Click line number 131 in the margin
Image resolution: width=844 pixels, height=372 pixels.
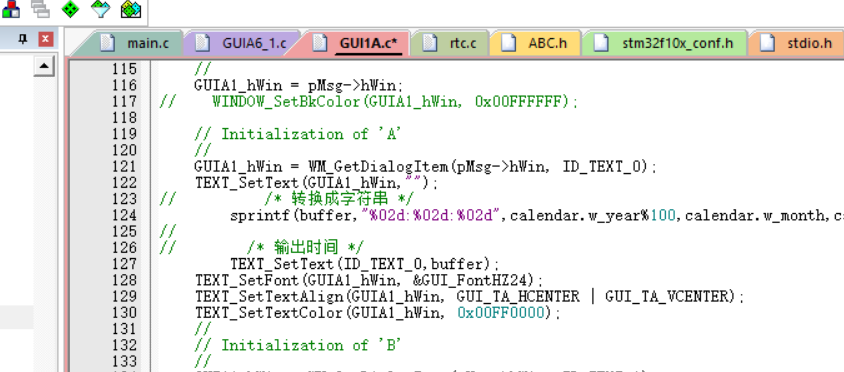pos(124,329)
